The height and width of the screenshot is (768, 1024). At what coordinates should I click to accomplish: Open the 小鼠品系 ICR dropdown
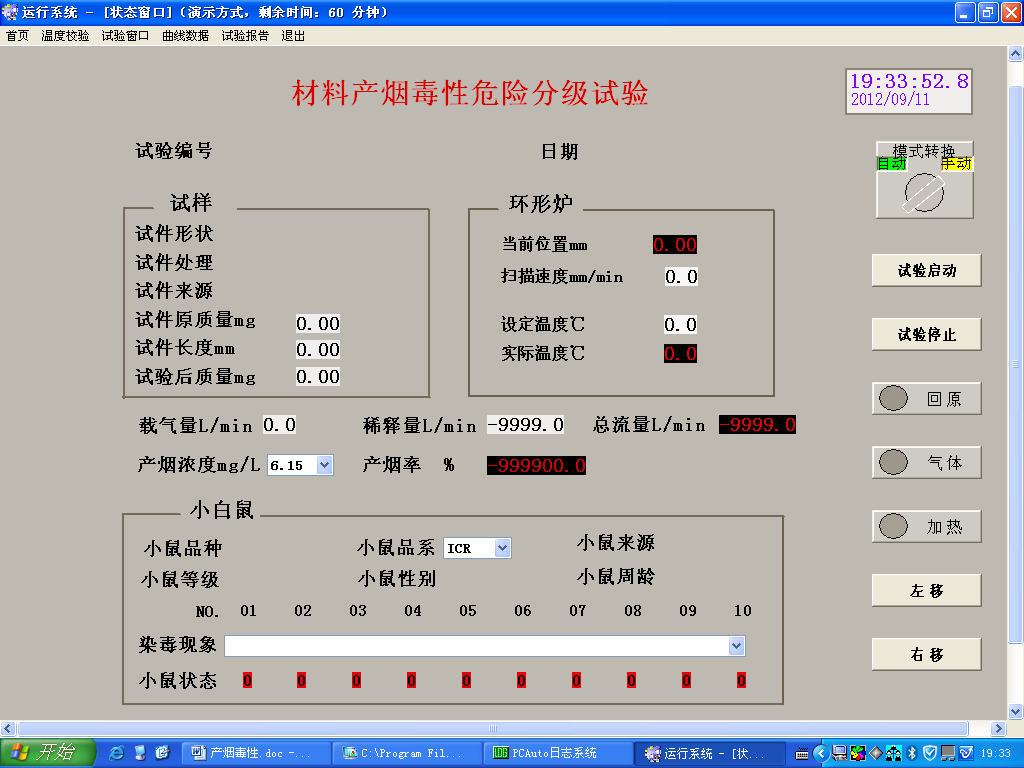tap(502, 548)
